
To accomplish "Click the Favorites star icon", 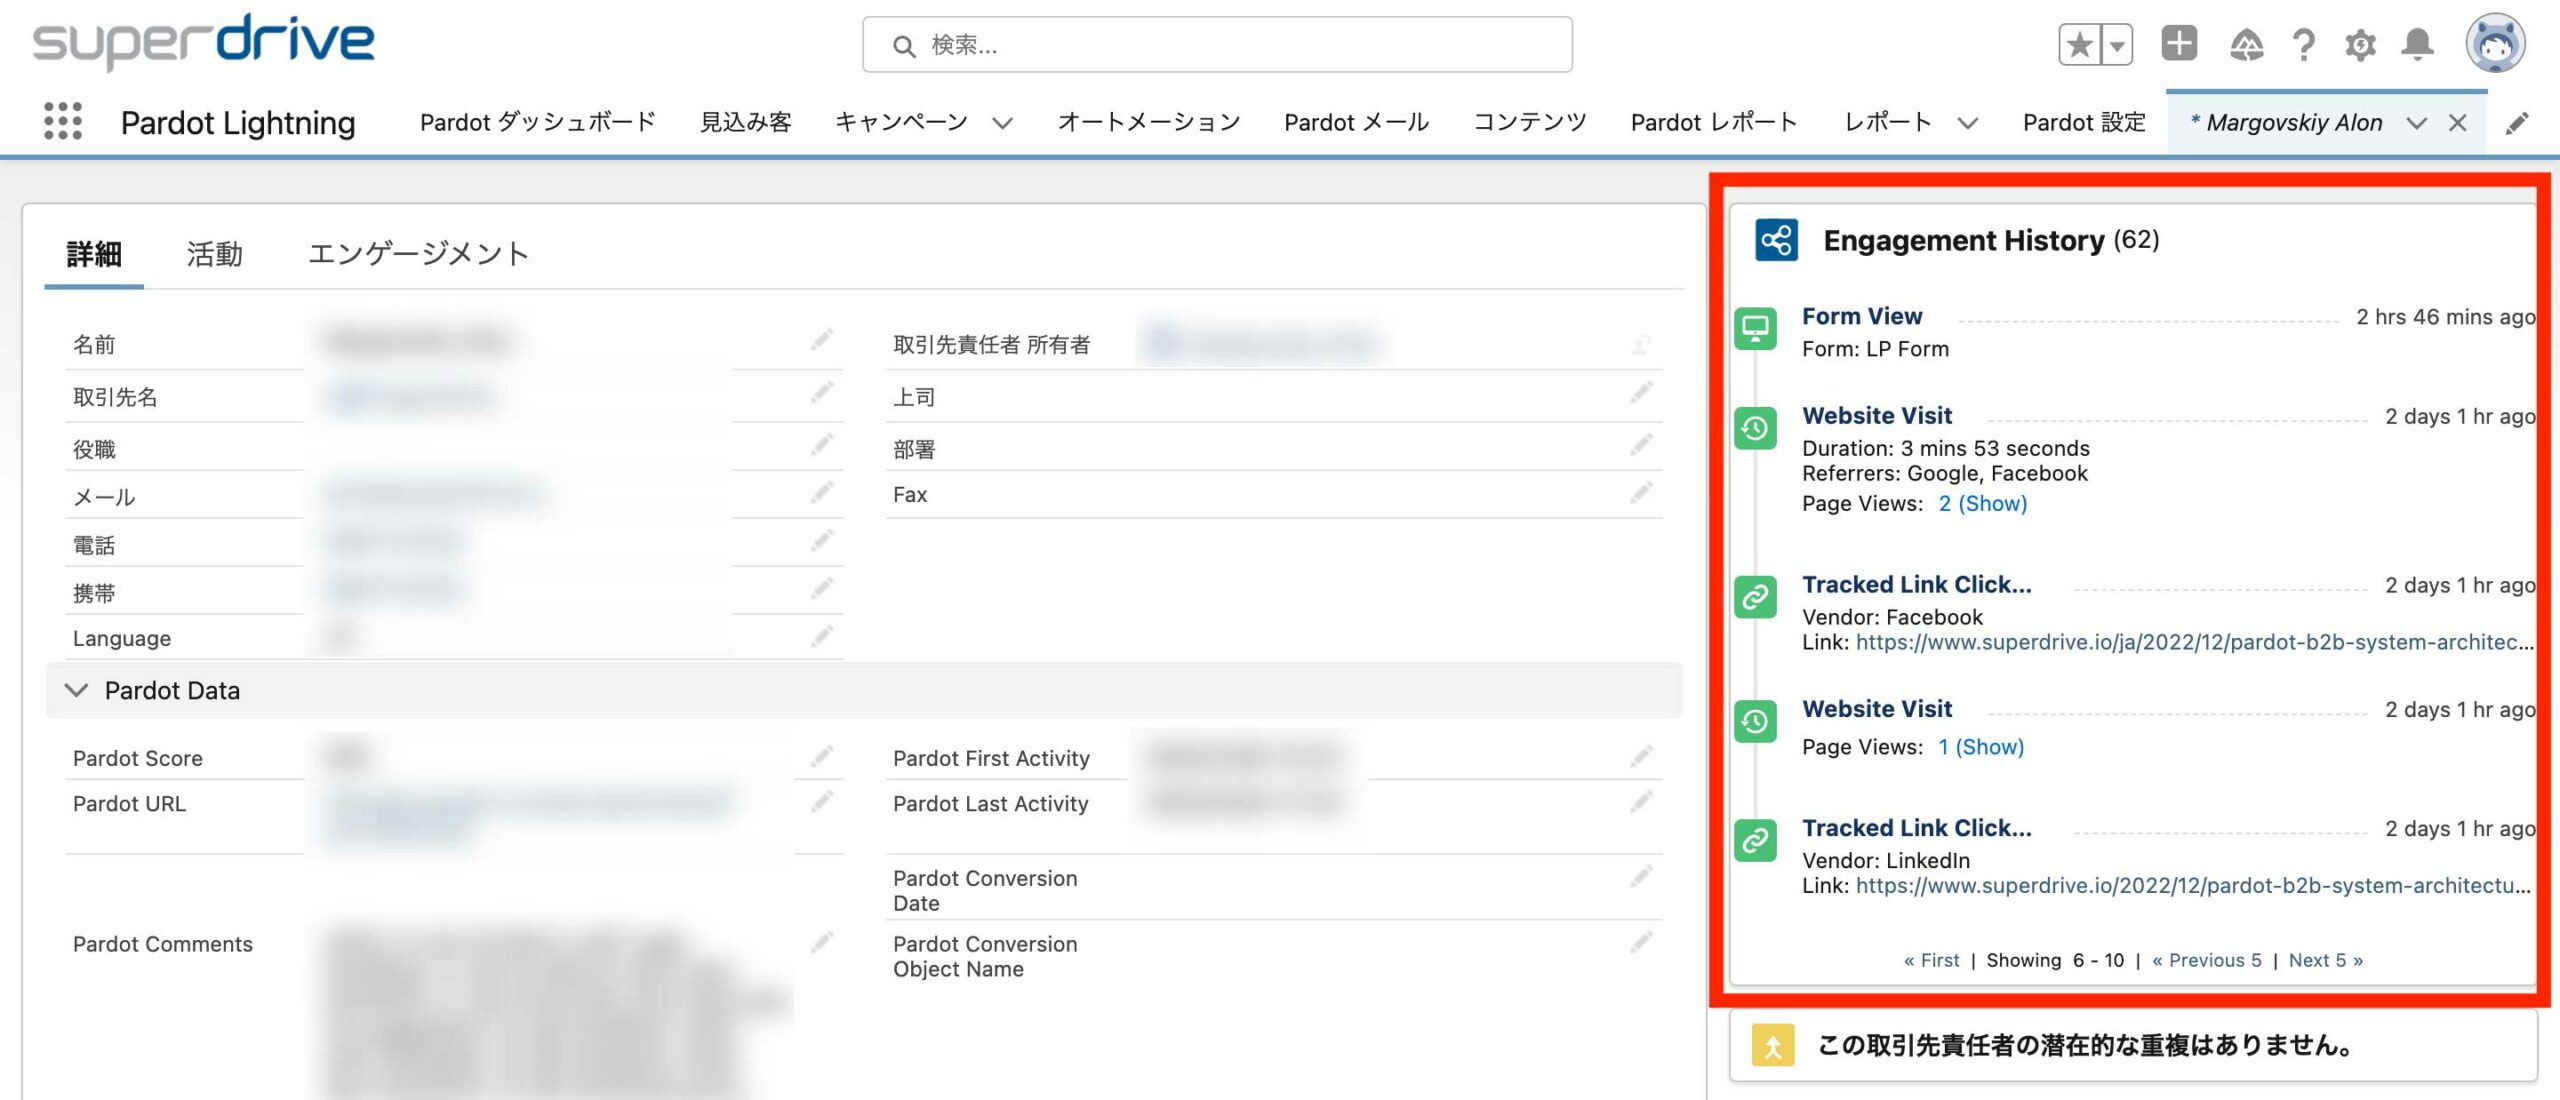I will (2080, 45).
